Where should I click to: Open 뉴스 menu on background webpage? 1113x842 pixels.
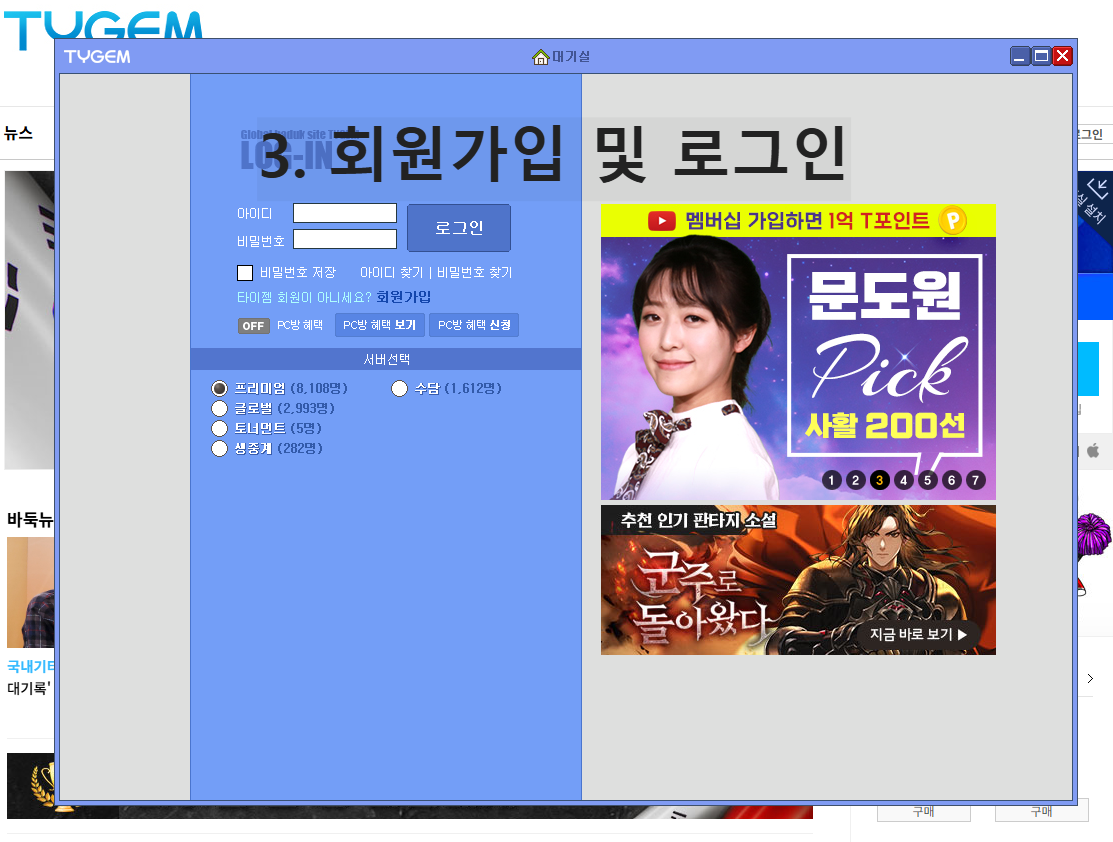18,133
